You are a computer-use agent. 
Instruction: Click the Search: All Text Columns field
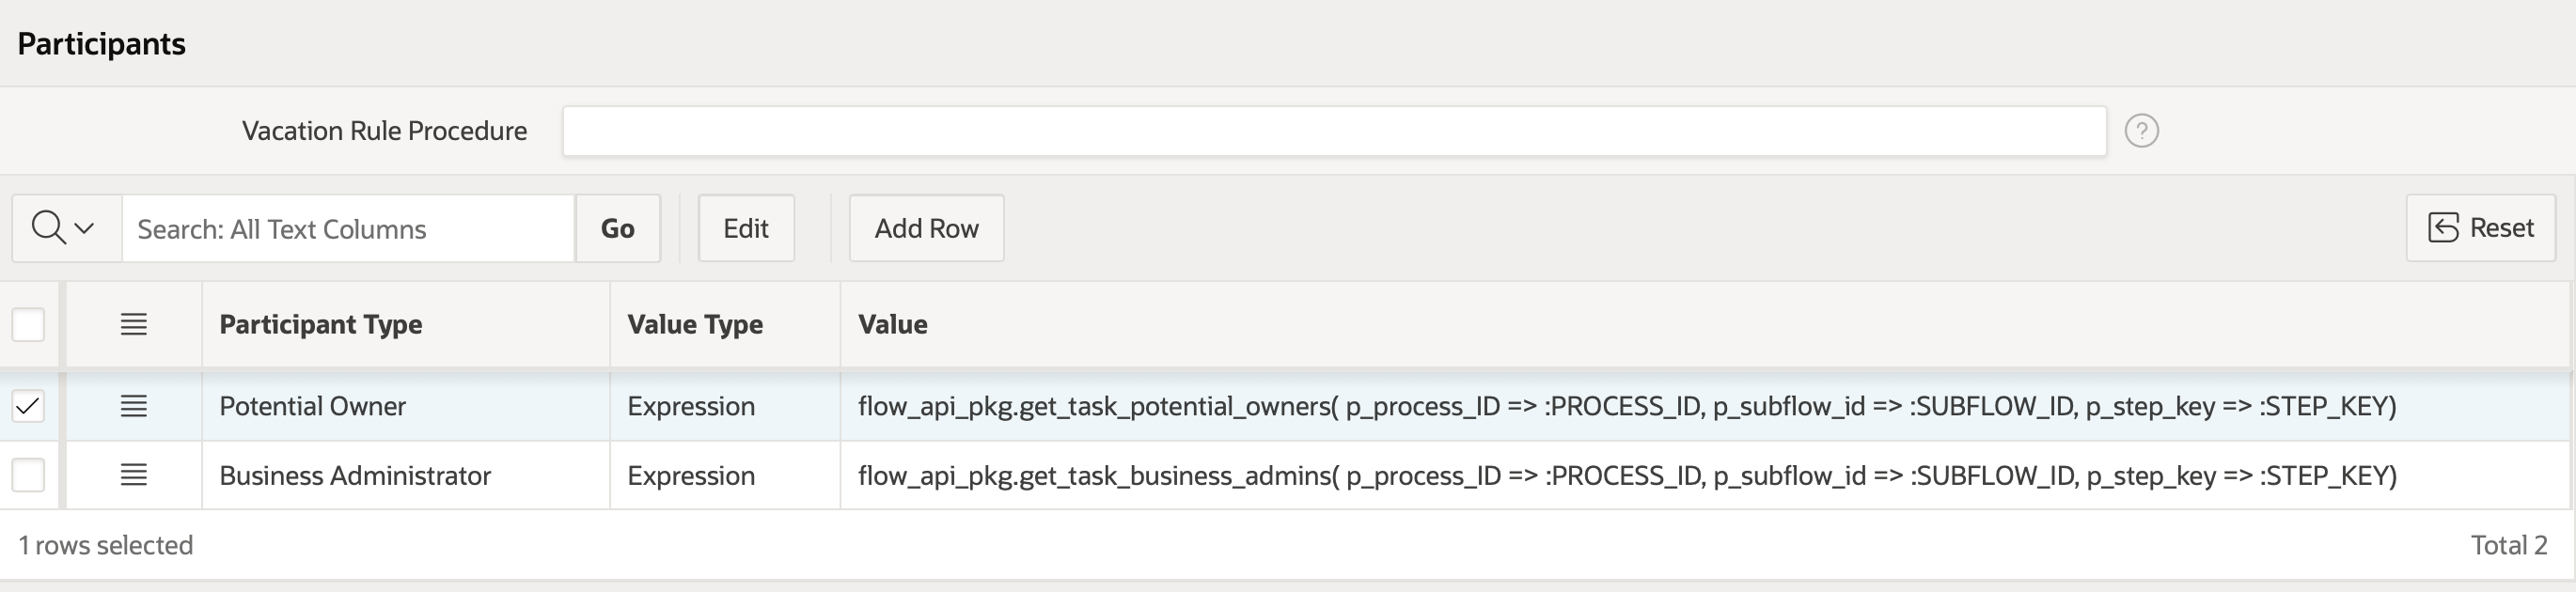[348, 228]
